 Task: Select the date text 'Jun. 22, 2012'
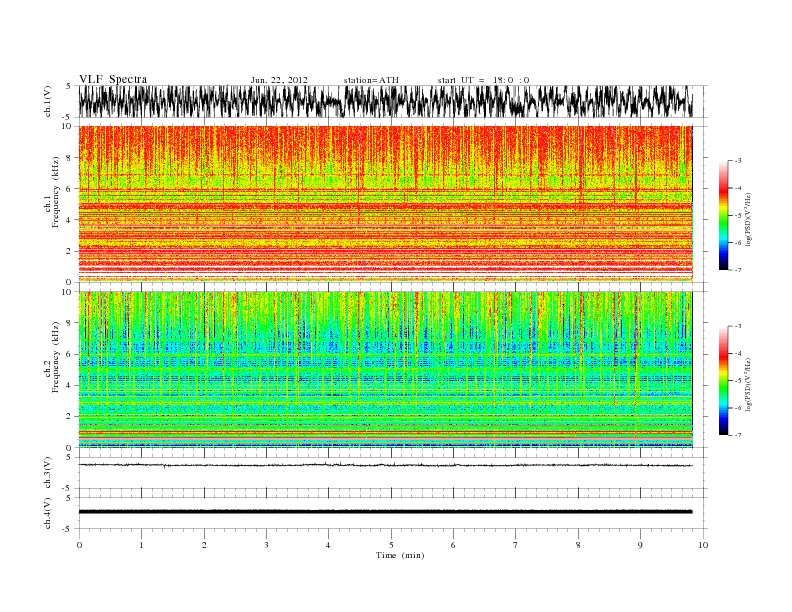[x=279, y=80]
